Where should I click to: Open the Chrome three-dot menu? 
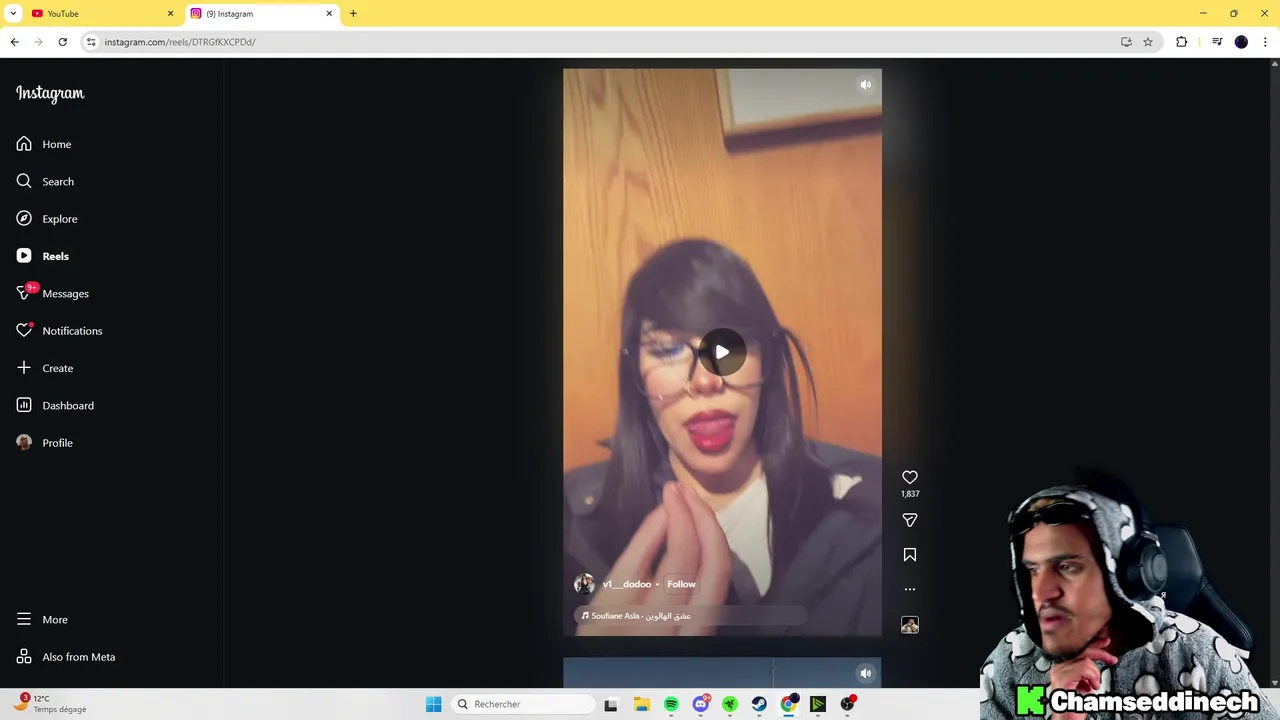tap(1265, 42)
